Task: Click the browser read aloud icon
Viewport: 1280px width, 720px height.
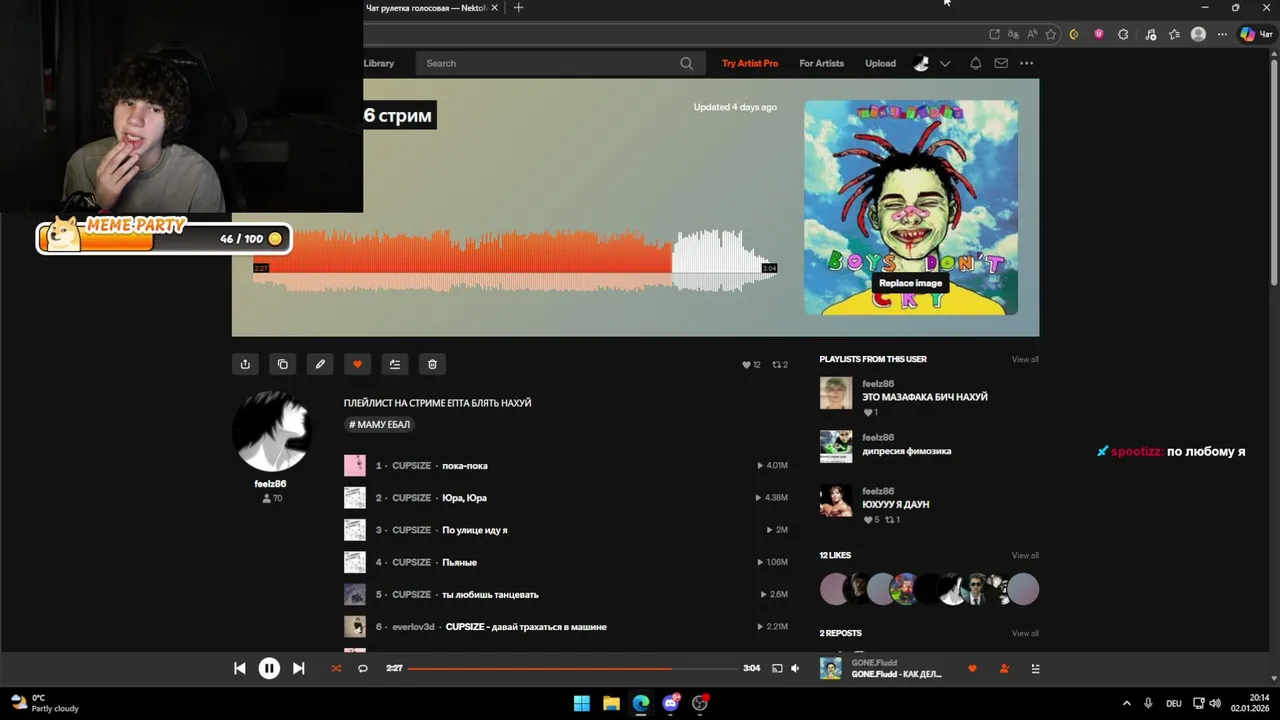Action: pos(1032,34)
